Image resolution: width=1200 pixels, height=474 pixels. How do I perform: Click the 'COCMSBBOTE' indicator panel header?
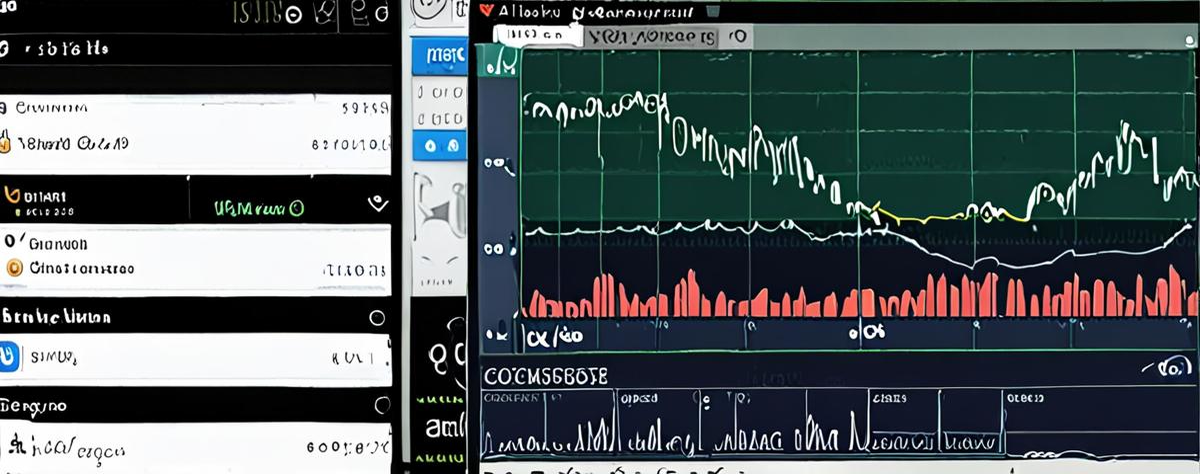click(545, 375)
